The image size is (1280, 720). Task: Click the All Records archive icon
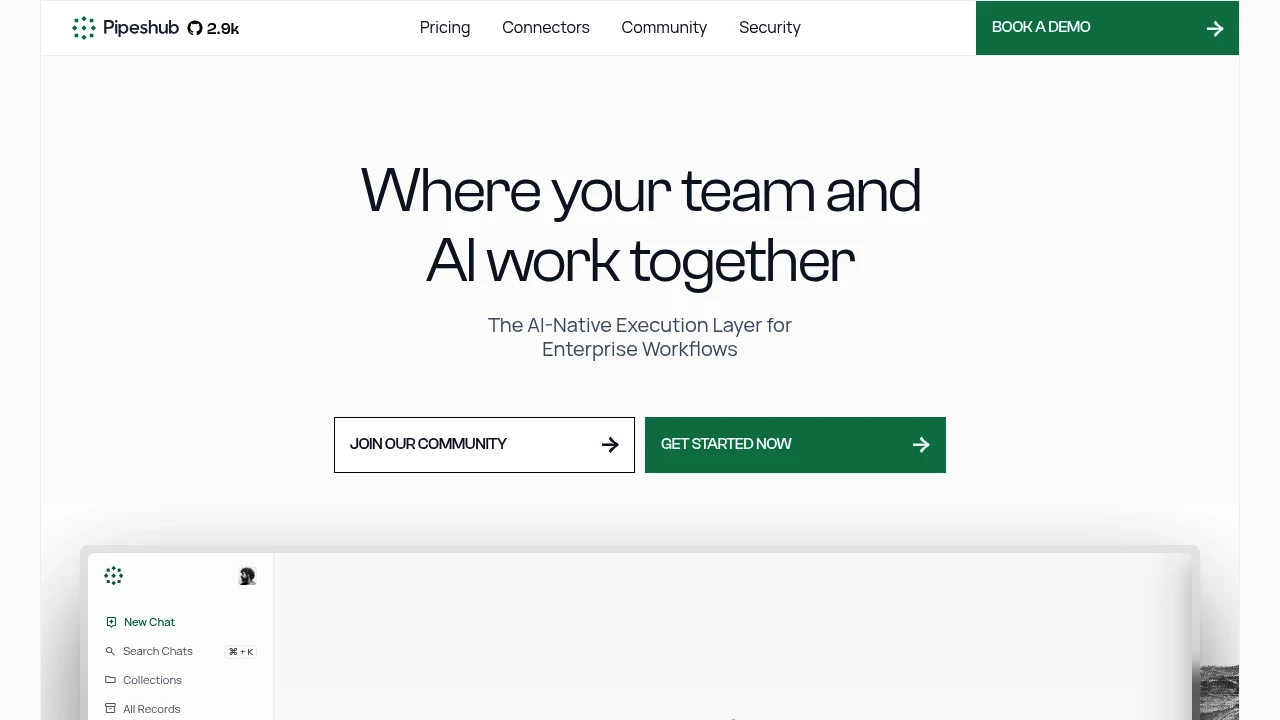coord(110,709)
